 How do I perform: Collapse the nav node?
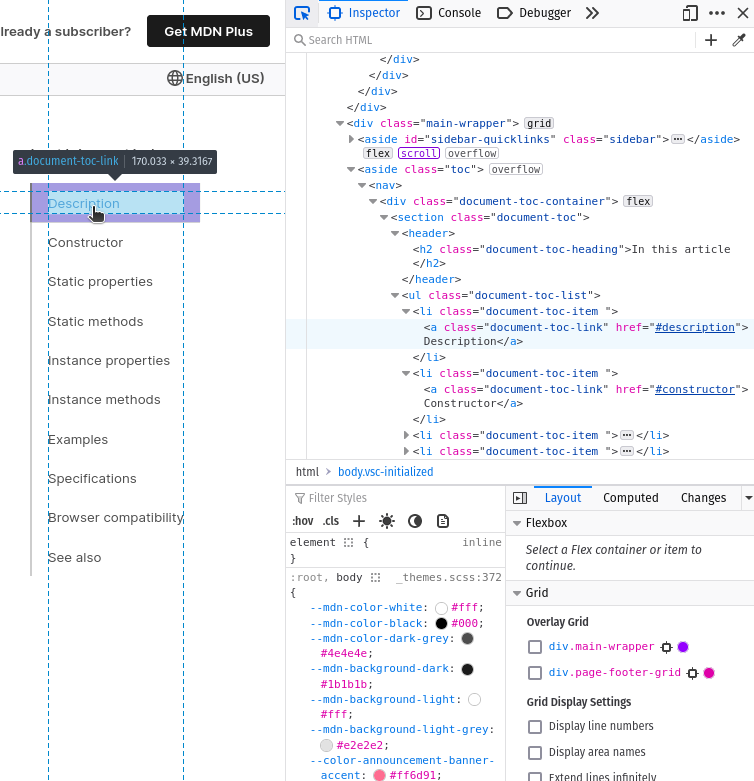click(x=362, y=185)
